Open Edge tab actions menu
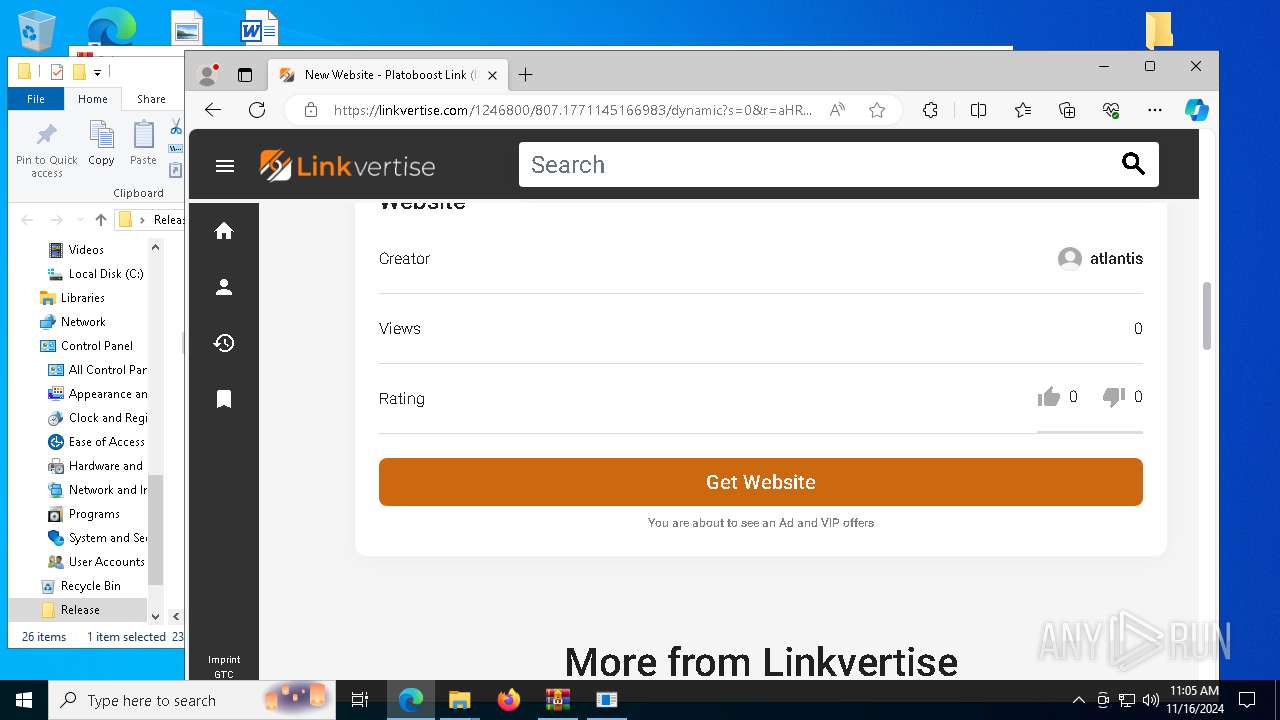This screenshot has width=1280, height=720. [x=245, y=75]
